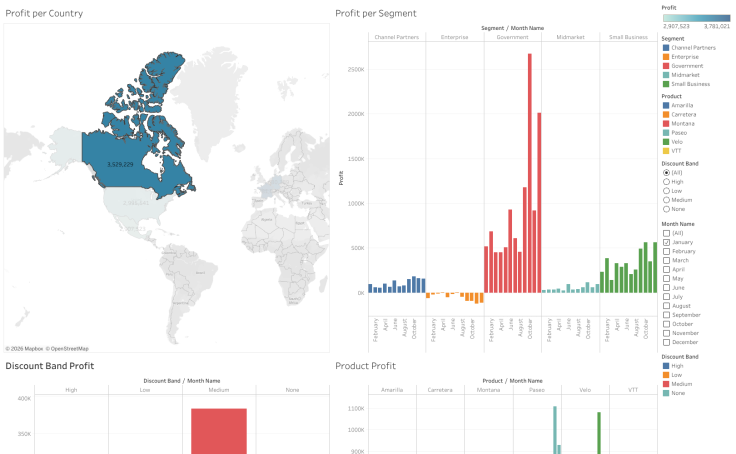Choose the Low discount band radio option
736x454 pixels.
[666, 191]
